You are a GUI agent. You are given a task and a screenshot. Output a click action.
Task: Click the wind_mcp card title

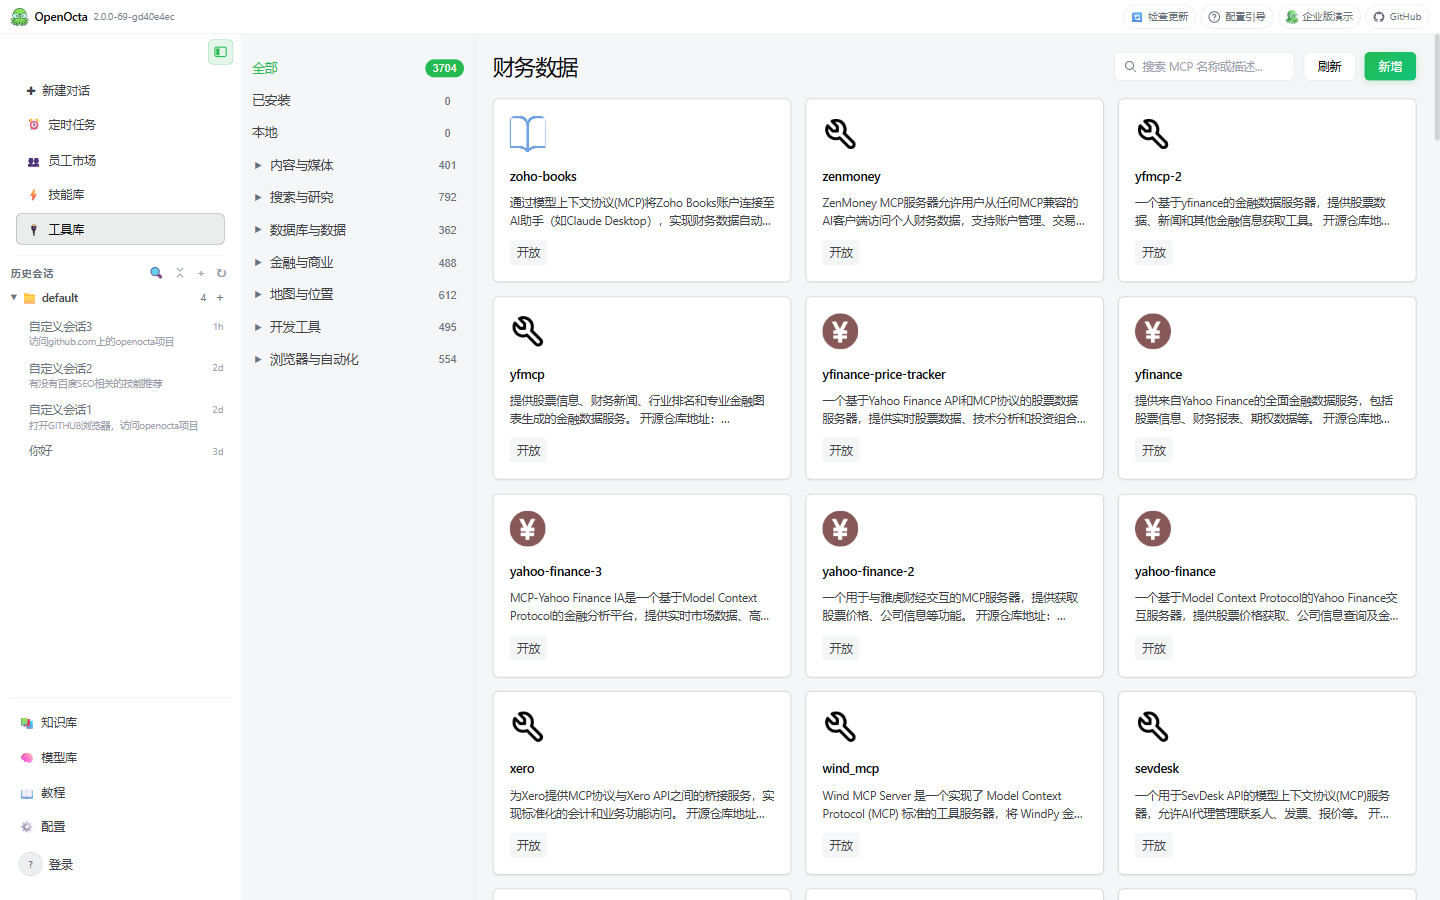(851, 769)
